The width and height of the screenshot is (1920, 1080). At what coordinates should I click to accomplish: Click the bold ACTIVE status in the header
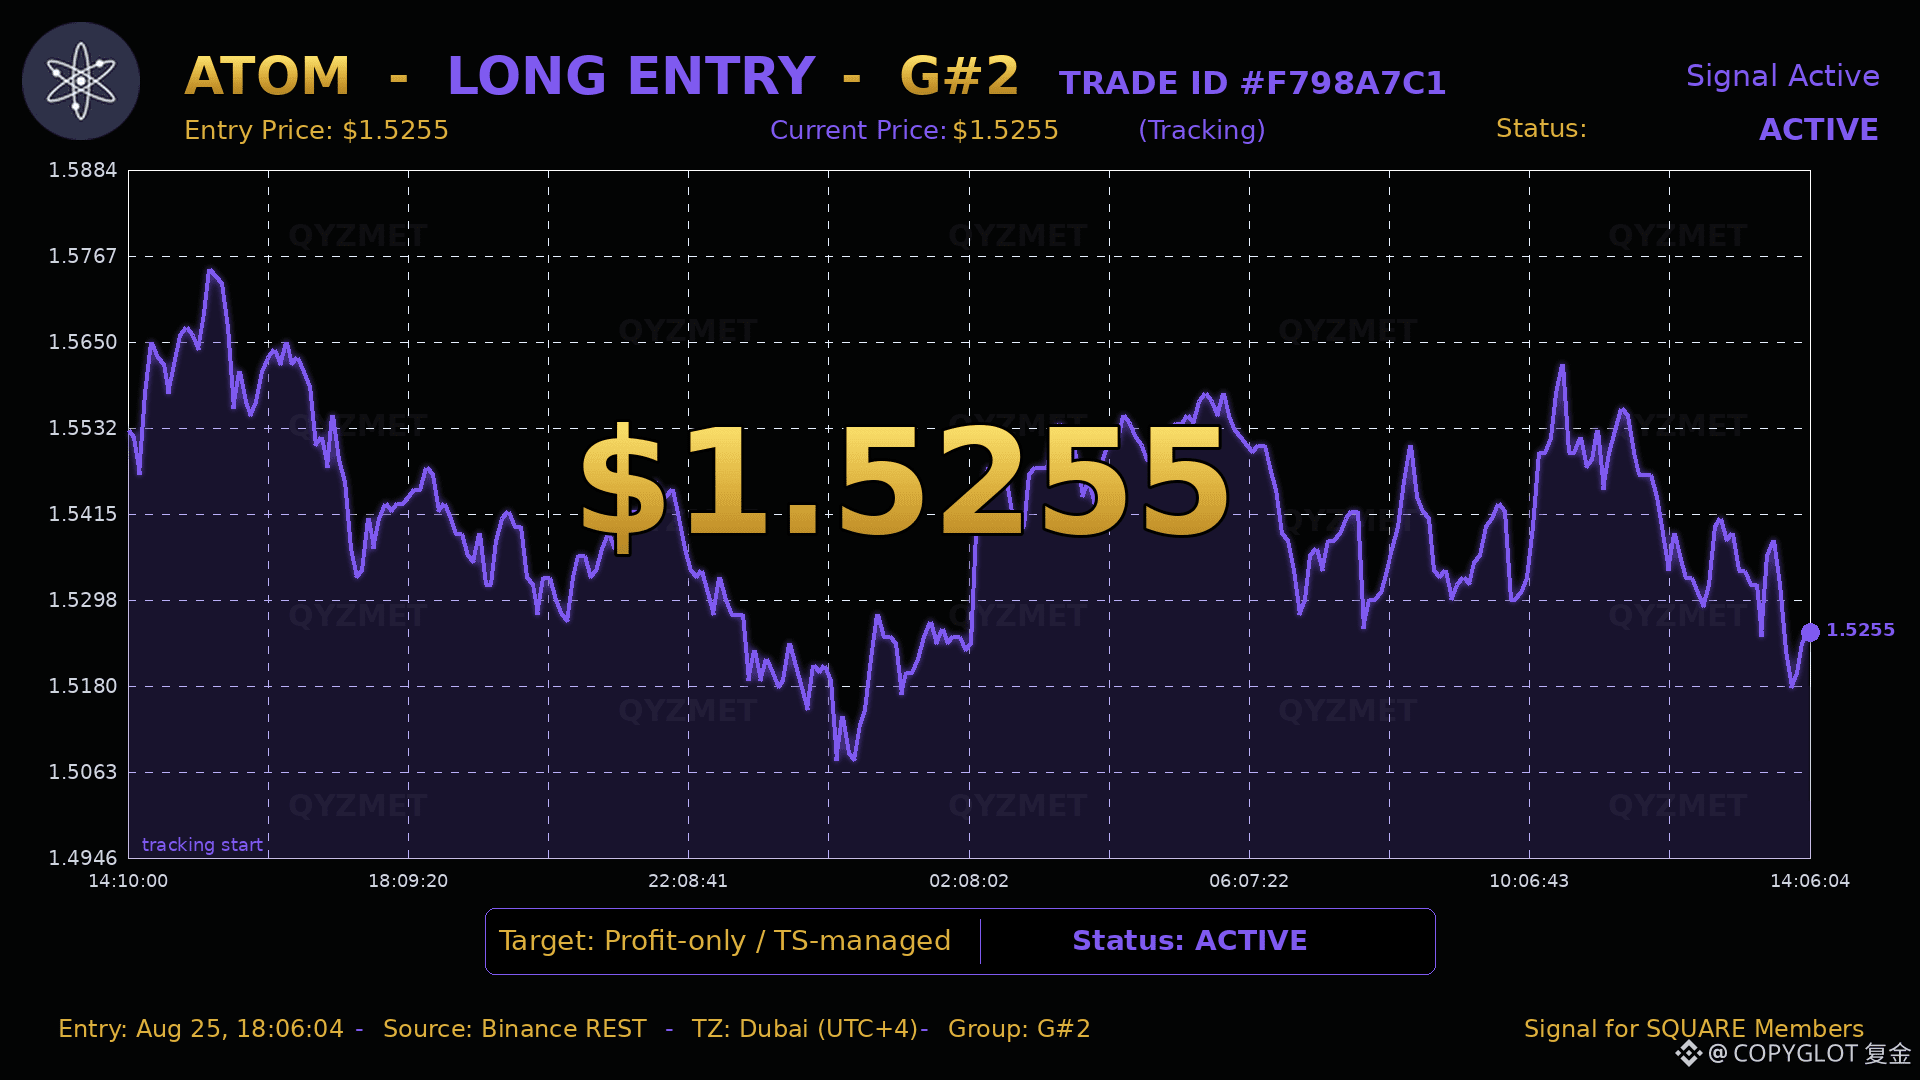(x=1819, y=130)
